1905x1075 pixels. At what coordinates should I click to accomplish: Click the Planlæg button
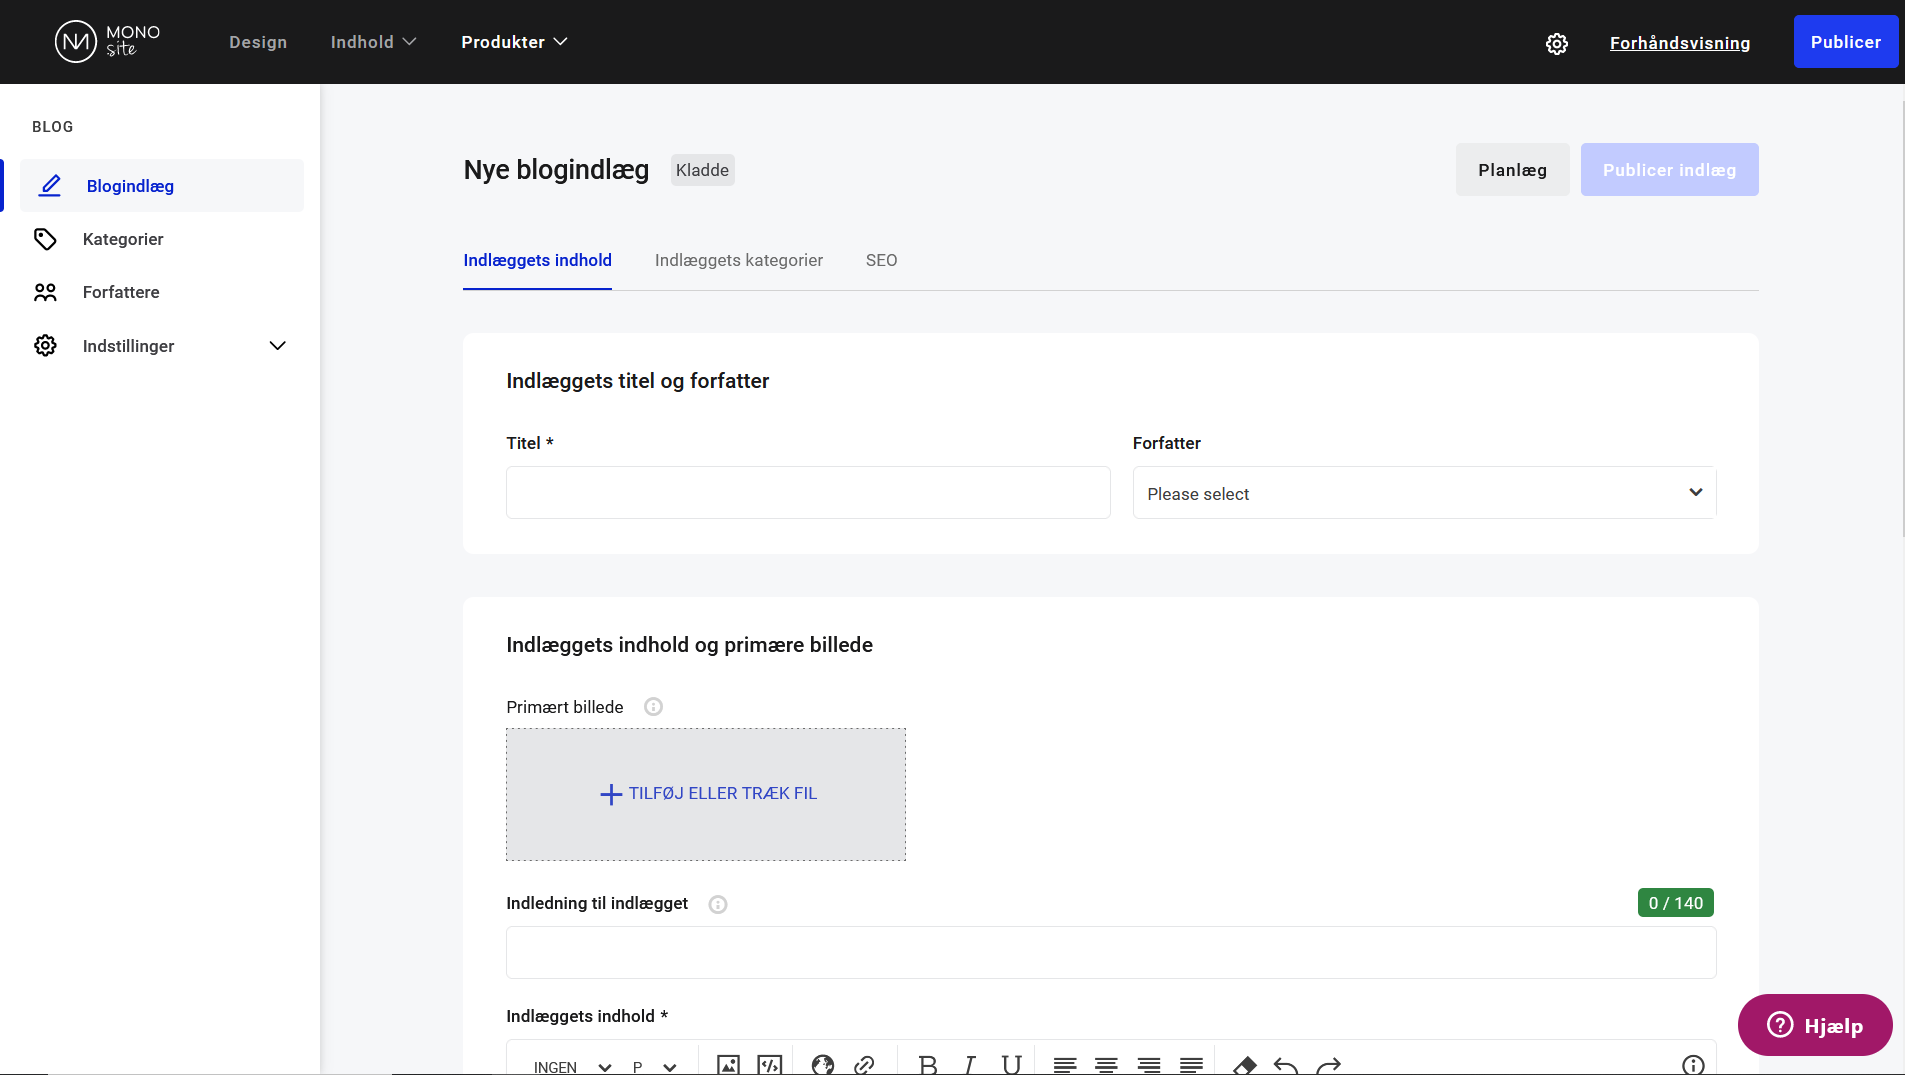[1512, 170]
